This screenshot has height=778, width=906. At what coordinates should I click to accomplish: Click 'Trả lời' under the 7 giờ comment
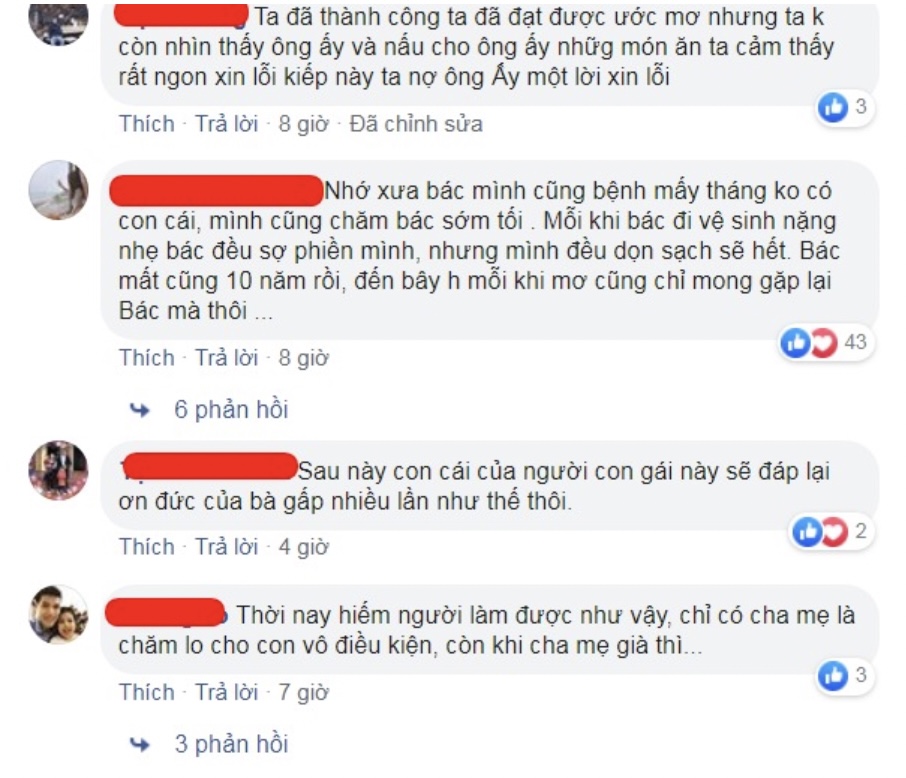point(226,692)
